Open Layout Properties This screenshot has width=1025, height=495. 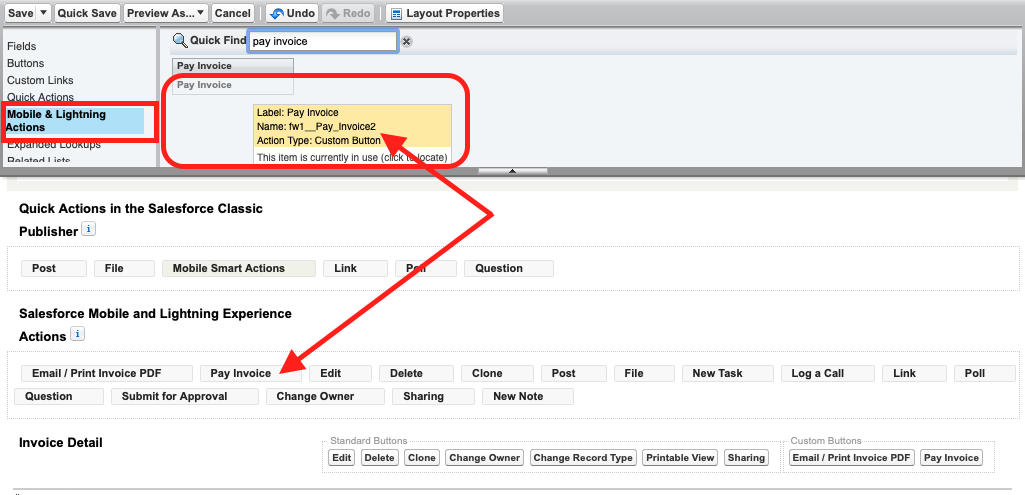click(x=445, y=13)
